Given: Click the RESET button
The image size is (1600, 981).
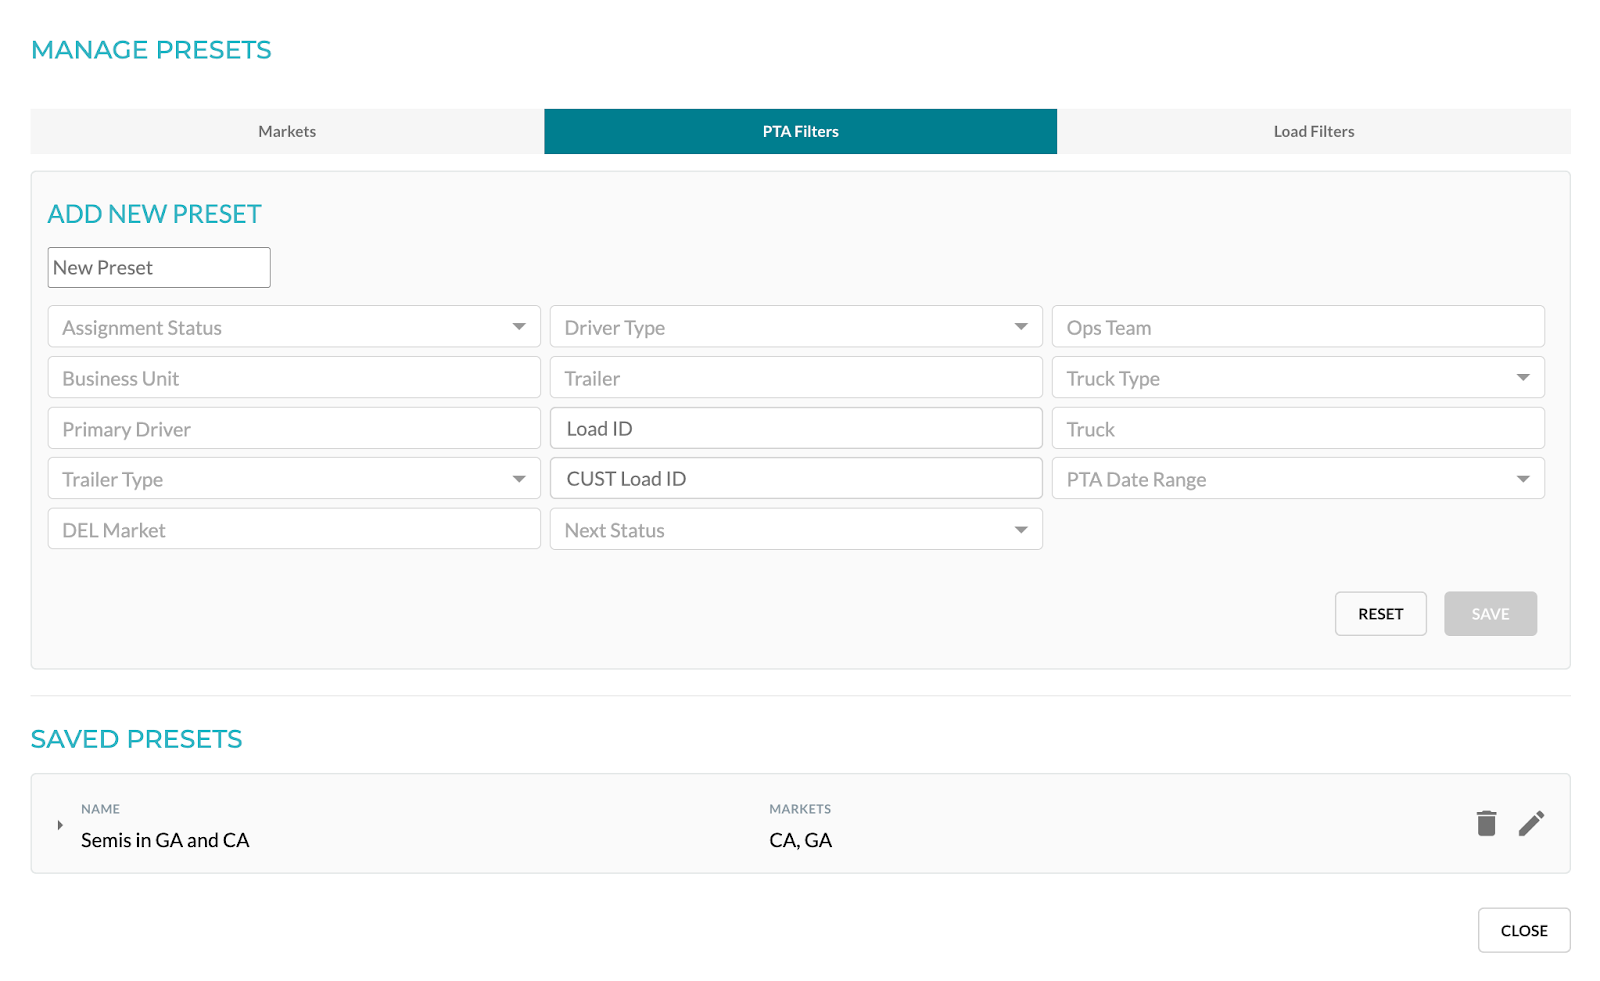Looking at the screenshot, I should [x=1380, y=614].
